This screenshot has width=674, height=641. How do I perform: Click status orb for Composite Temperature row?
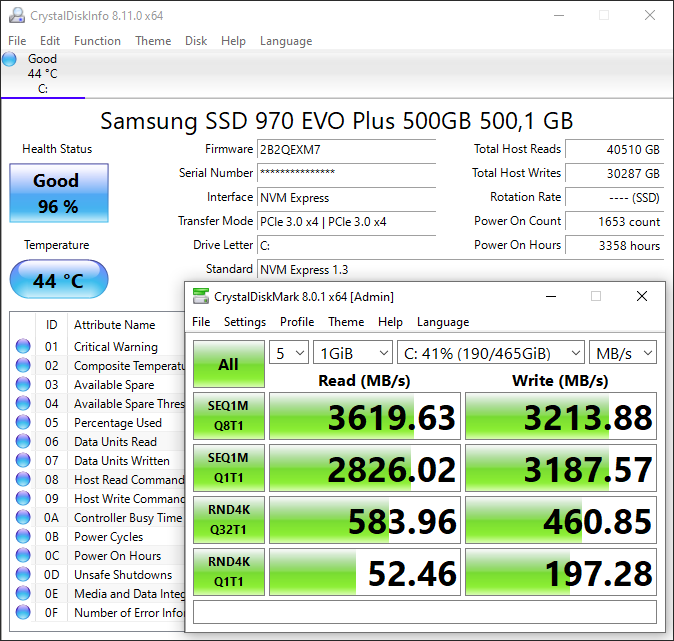[23, 365]
